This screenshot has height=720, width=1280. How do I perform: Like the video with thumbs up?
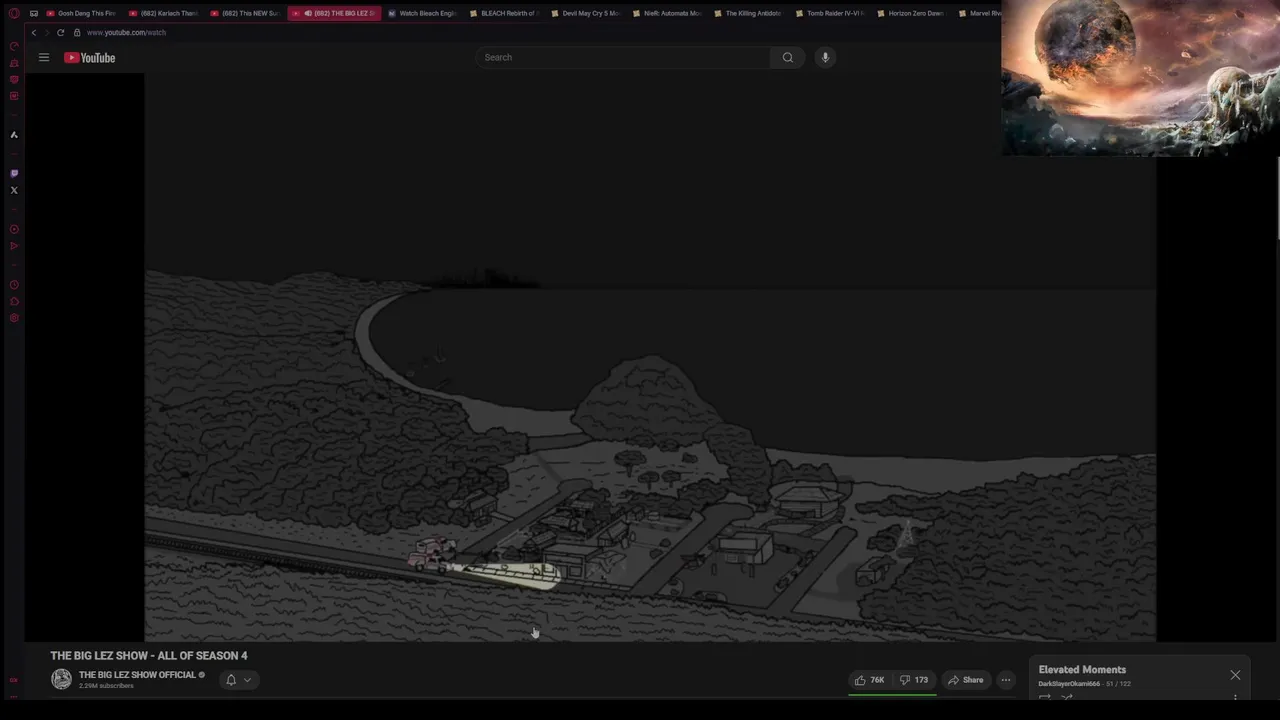coord(869,680)
